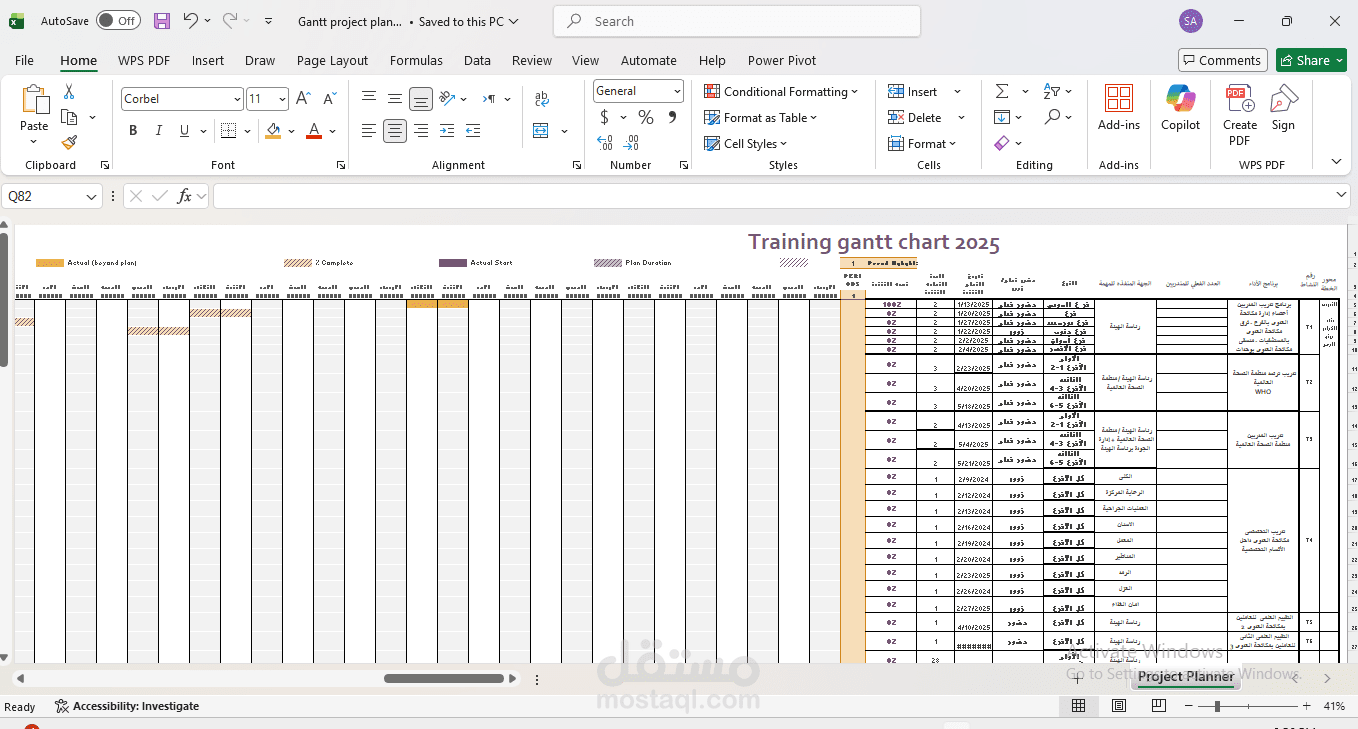Open the Corbel font name dropdown

[x=237, y=99]
